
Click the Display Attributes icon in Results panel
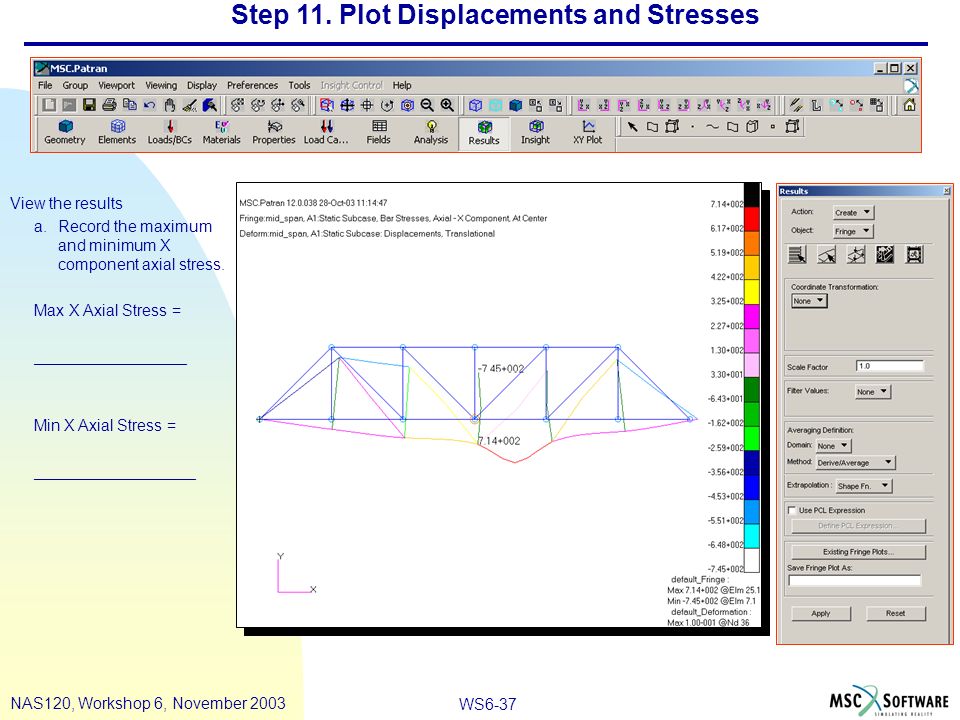[x=856, y=255]
